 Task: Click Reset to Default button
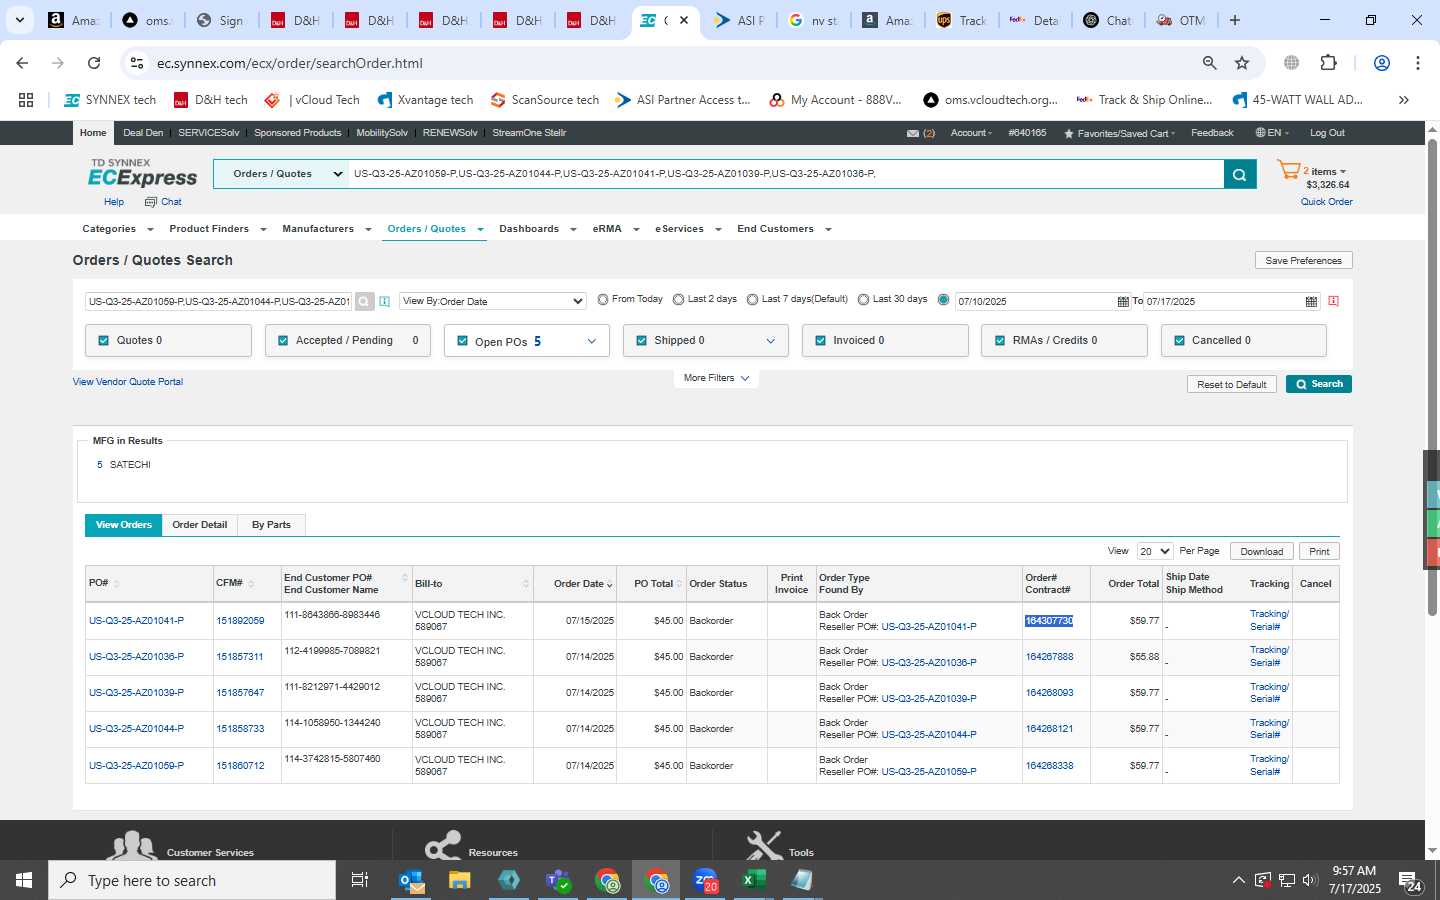(1231, 384)
